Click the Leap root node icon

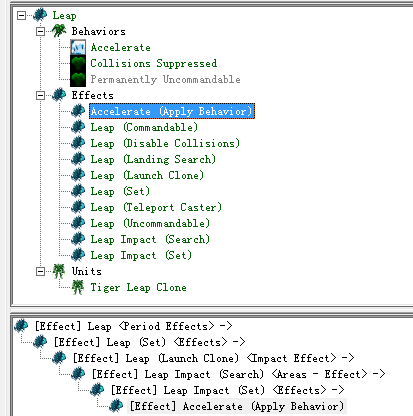(x=40, y=15)
